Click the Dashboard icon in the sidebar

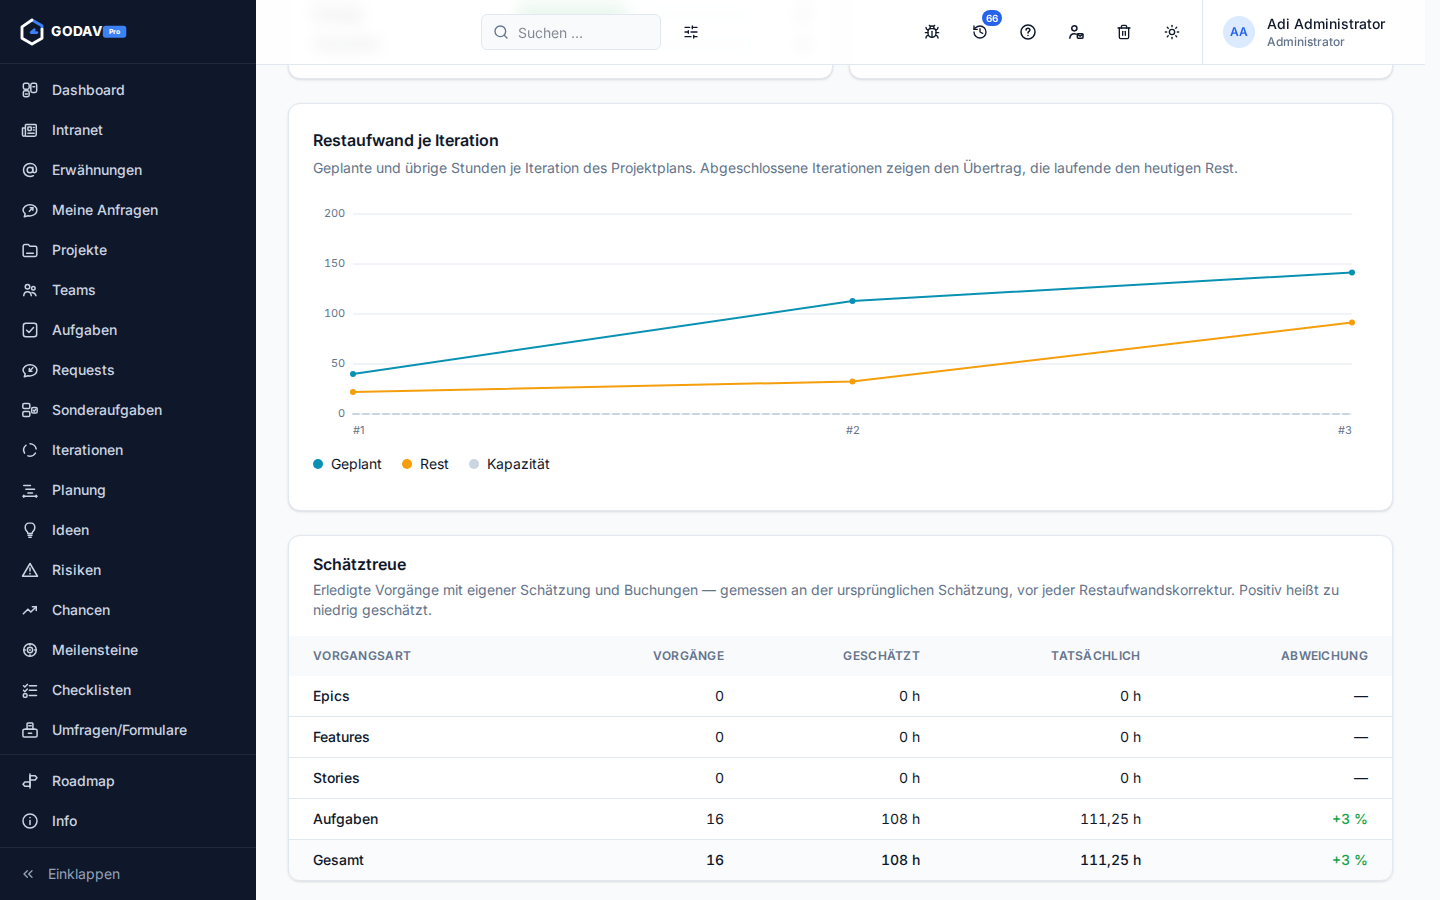tap(30, 90)
